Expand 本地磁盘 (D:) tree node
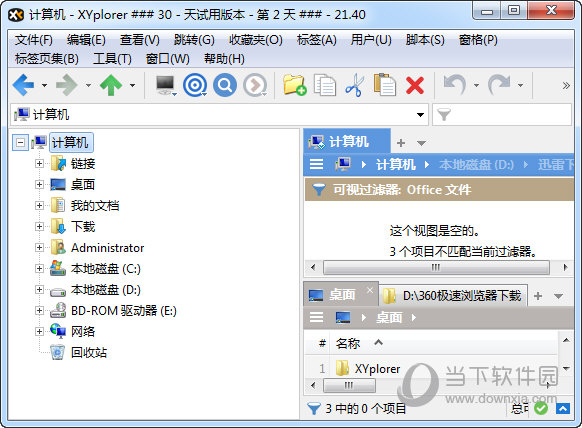Viewport: 582px width, 428px height. 39,289
